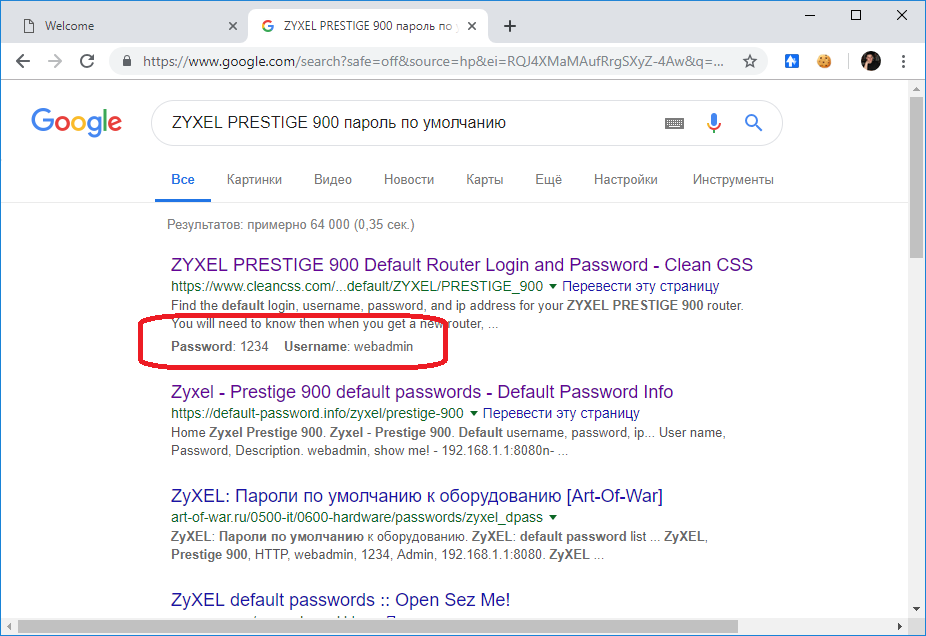This screenshot has width=926, height=636.
Task: Open the Ещё more options menu
Action: tap(548, 180)
